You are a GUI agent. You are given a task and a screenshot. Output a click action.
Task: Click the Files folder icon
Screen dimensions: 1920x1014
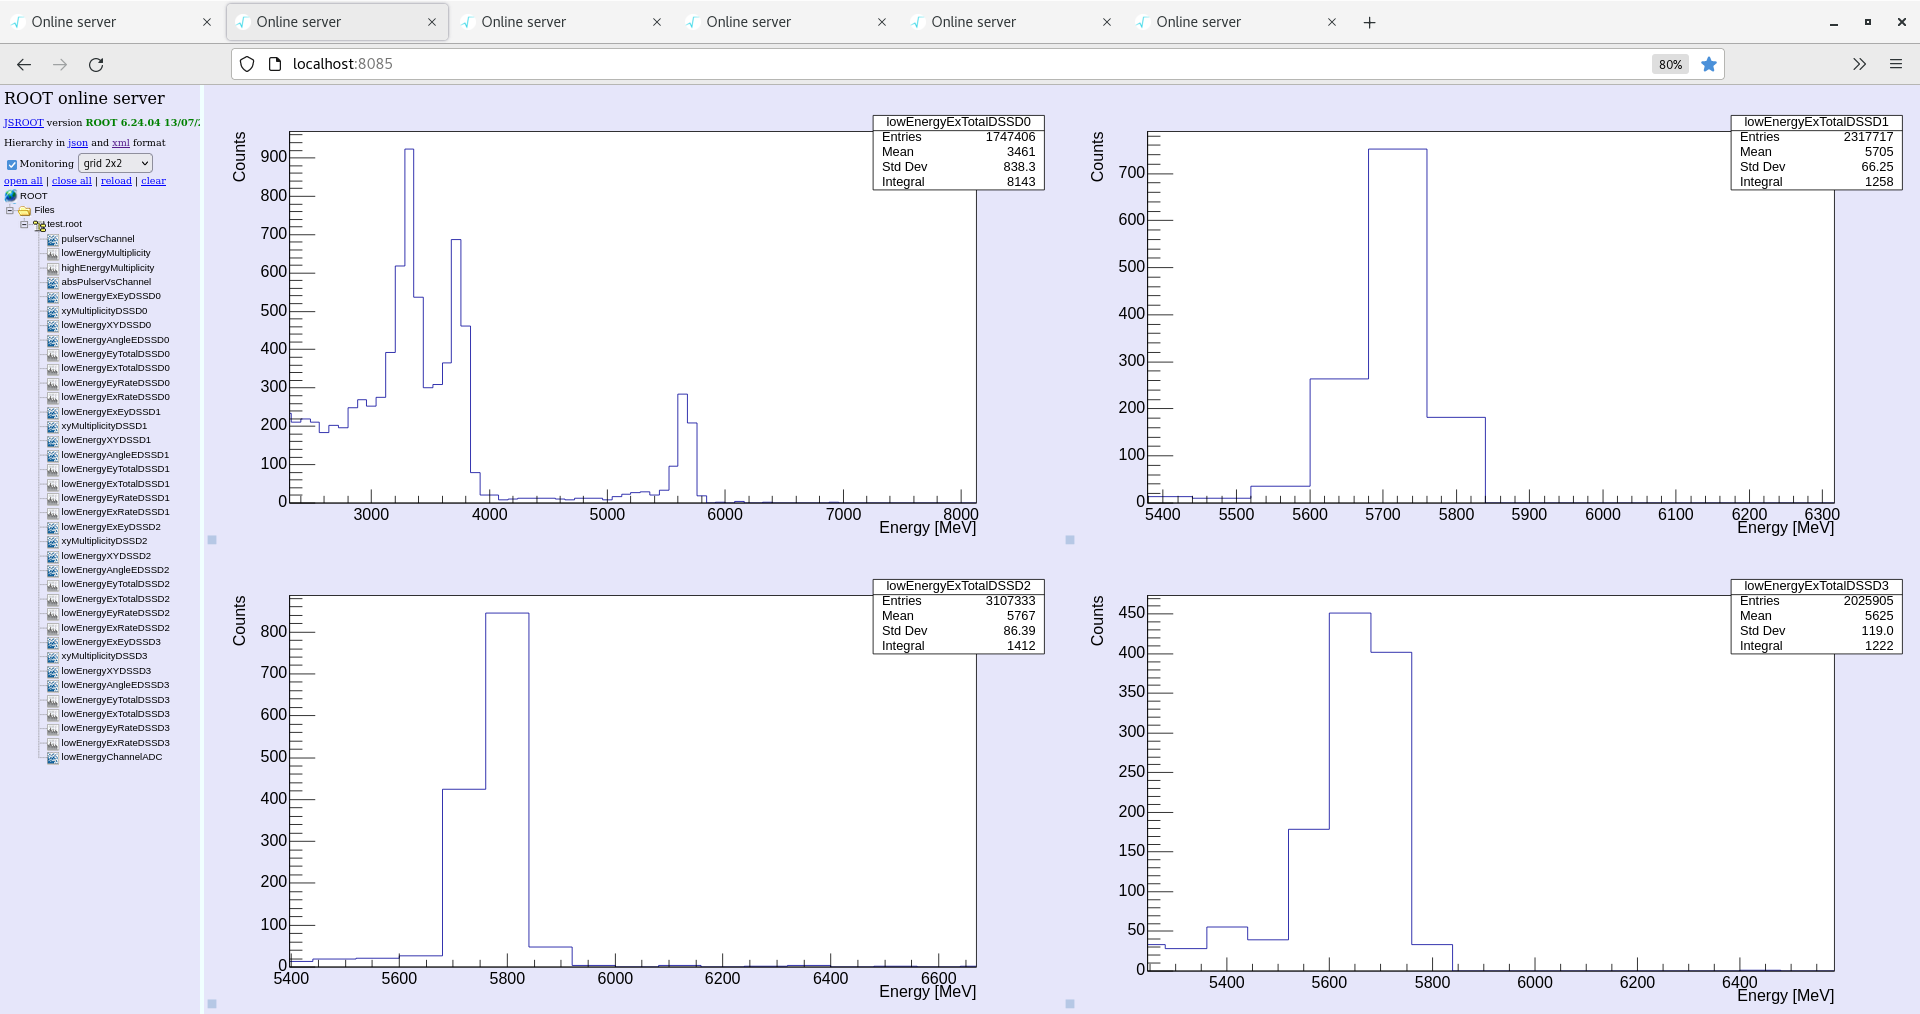(x=23, y=210)
